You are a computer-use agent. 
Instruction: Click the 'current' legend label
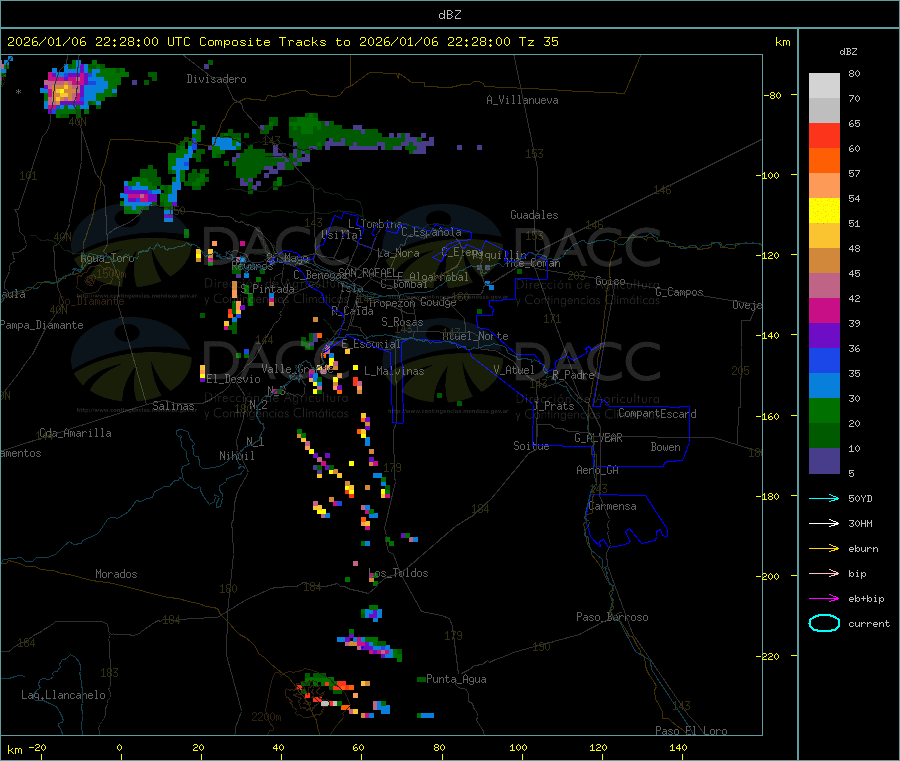pyautogui.click(x=869, y=624)
